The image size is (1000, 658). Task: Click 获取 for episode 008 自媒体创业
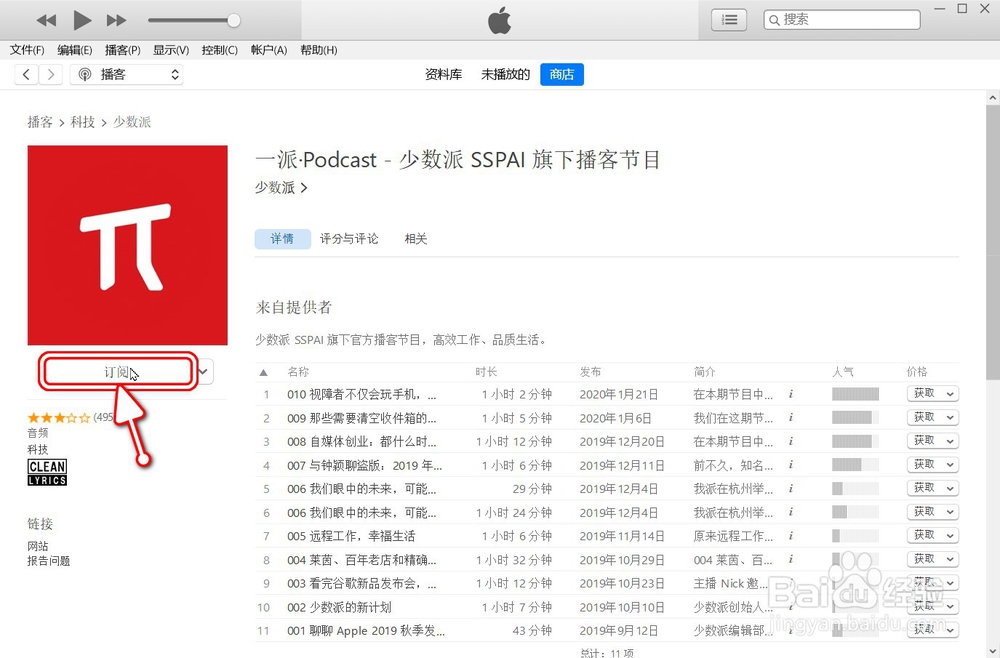tap(924, 441)
